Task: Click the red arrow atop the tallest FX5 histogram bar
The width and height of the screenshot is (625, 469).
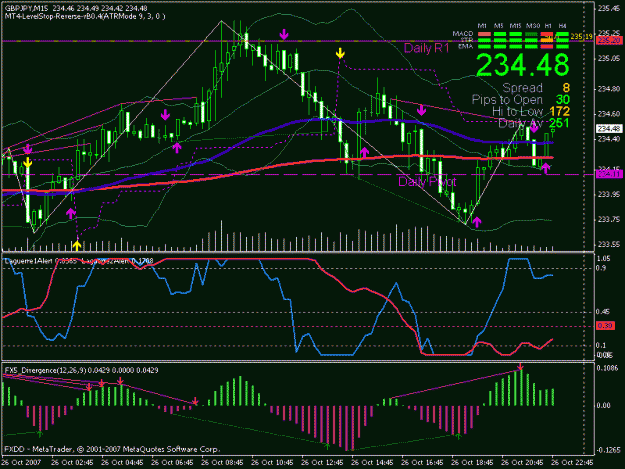Action: pyautogui.click(x=520, y=367)
